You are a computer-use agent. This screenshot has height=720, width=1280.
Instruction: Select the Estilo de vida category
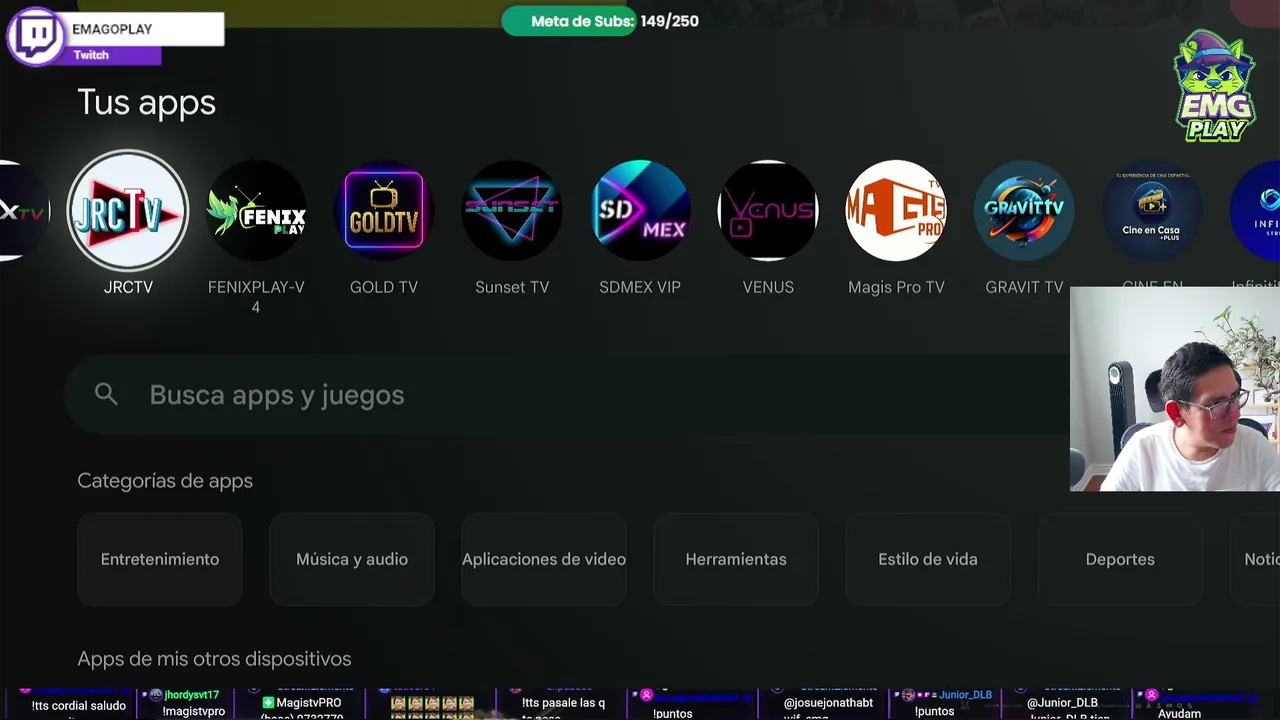(x=928, y=559)
